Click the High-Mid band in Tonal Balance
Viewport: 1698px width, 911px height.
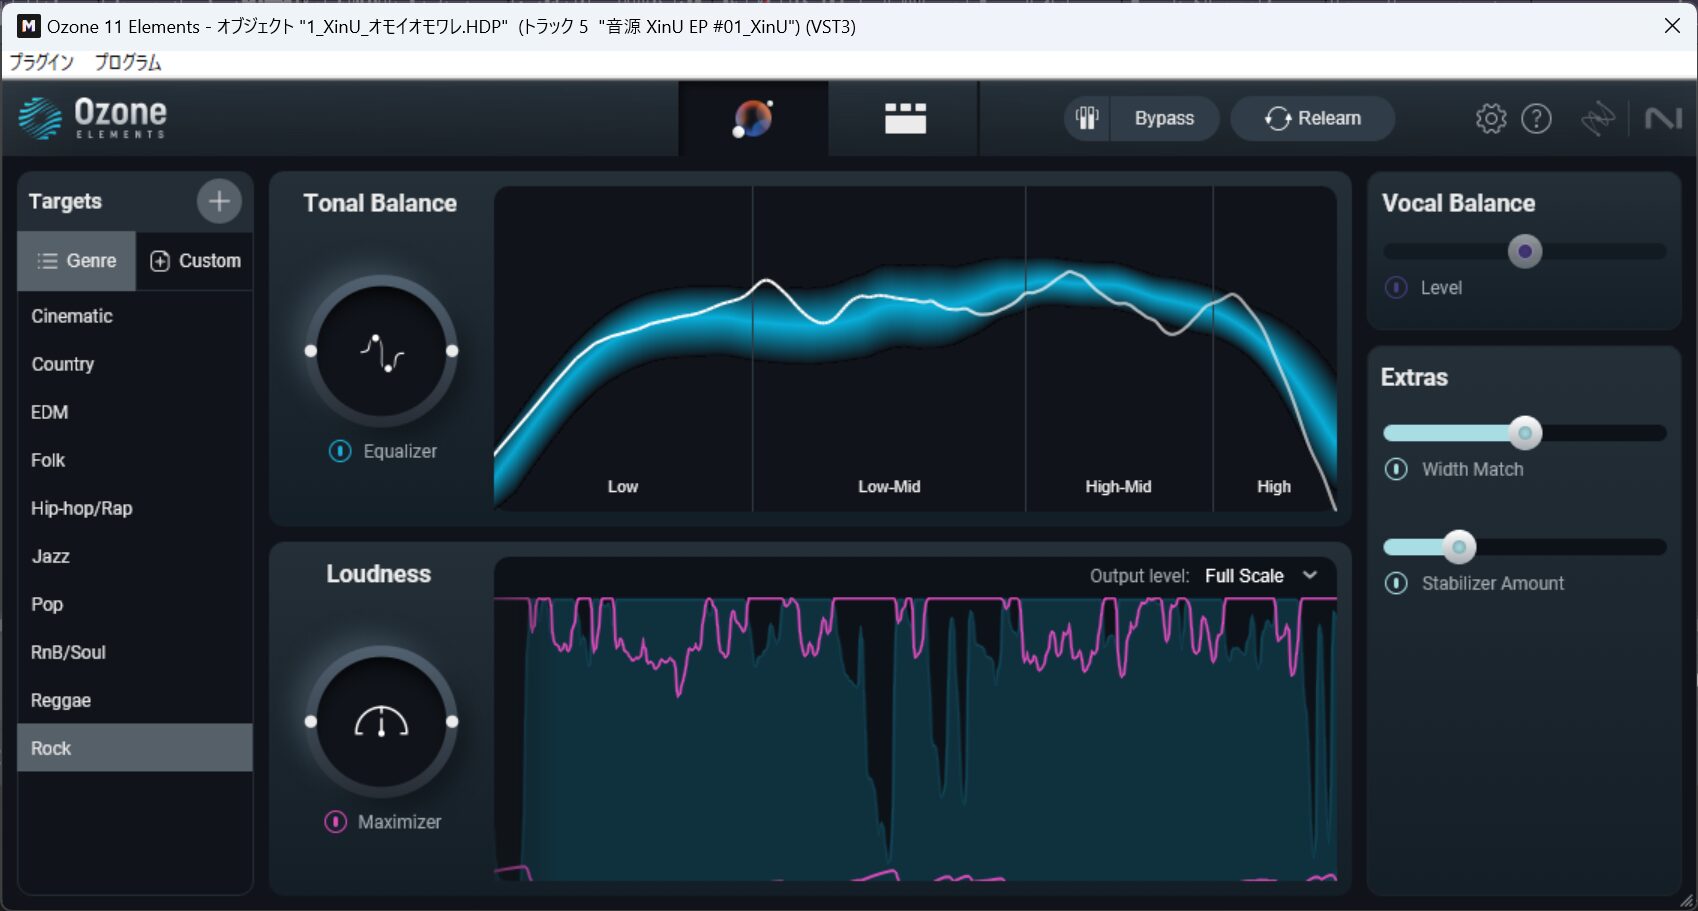[x=1119, y=349]
